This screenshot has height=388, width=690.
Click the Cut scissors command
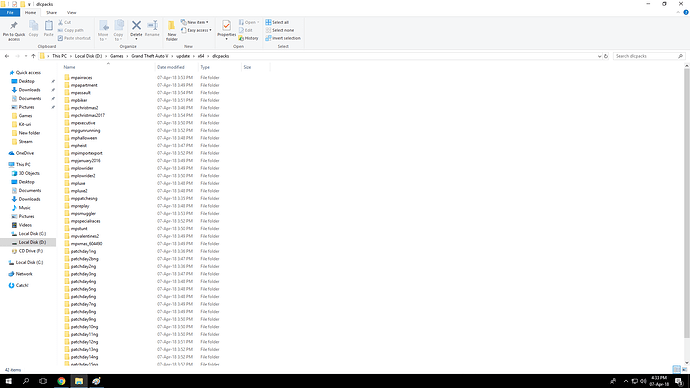64,22
